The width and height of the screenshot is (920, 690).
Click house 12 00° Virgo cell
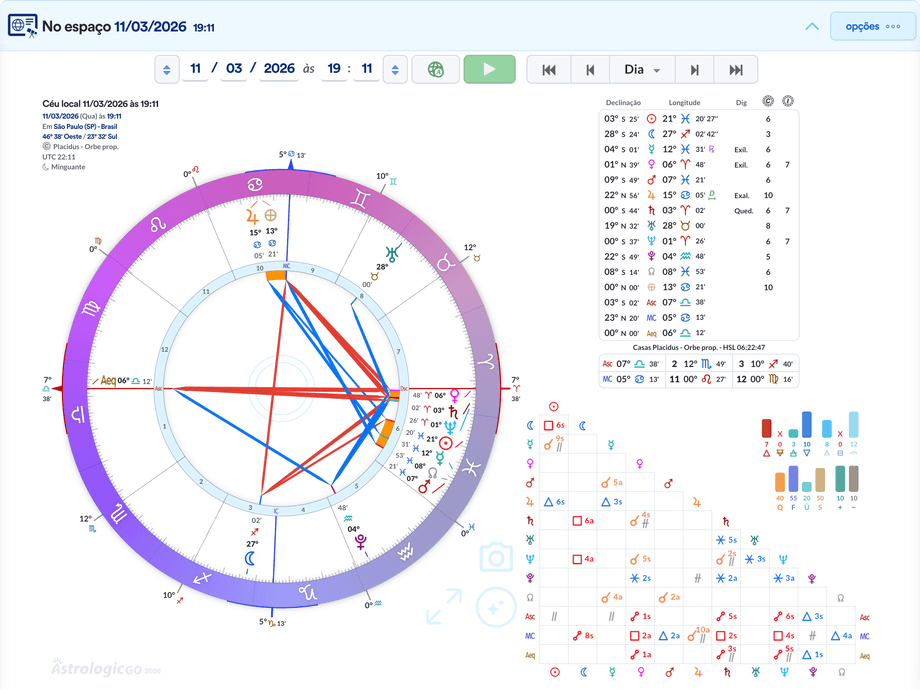765,379
